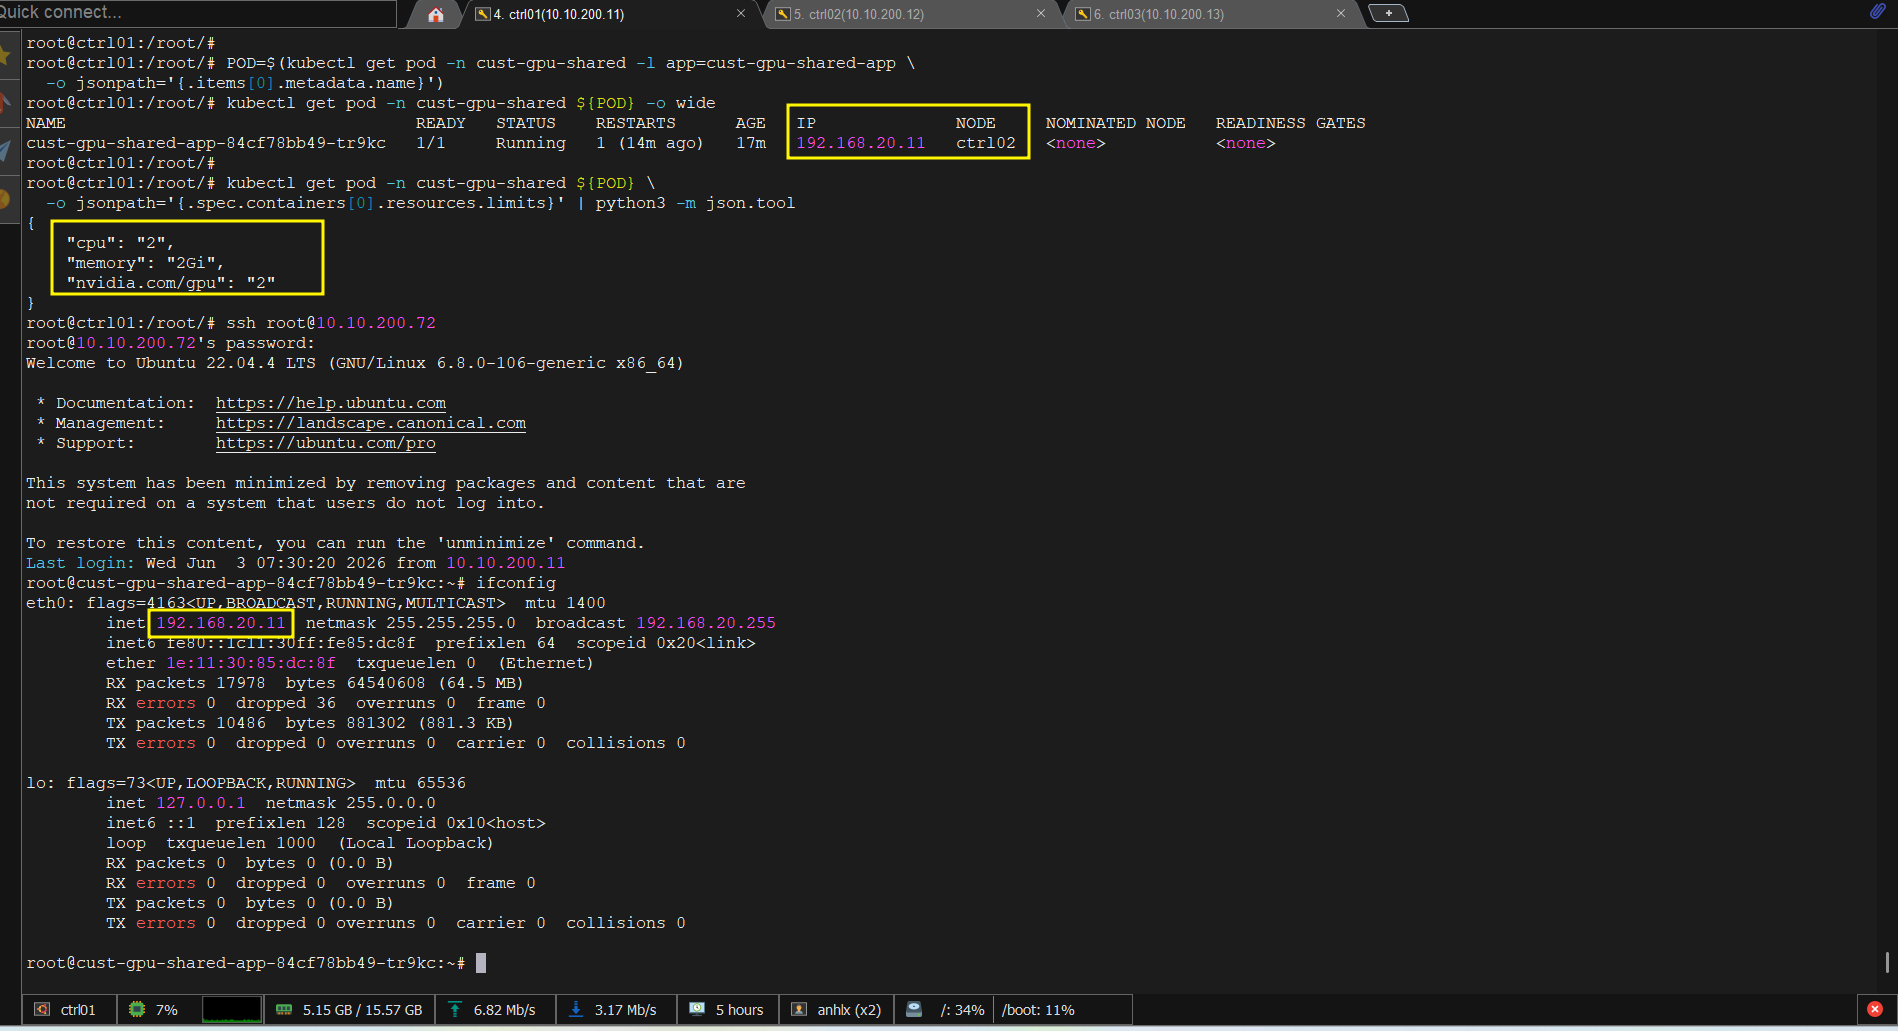1898x1031 pixels.
Task: Click the READY value 1/1
Action: 431,143
